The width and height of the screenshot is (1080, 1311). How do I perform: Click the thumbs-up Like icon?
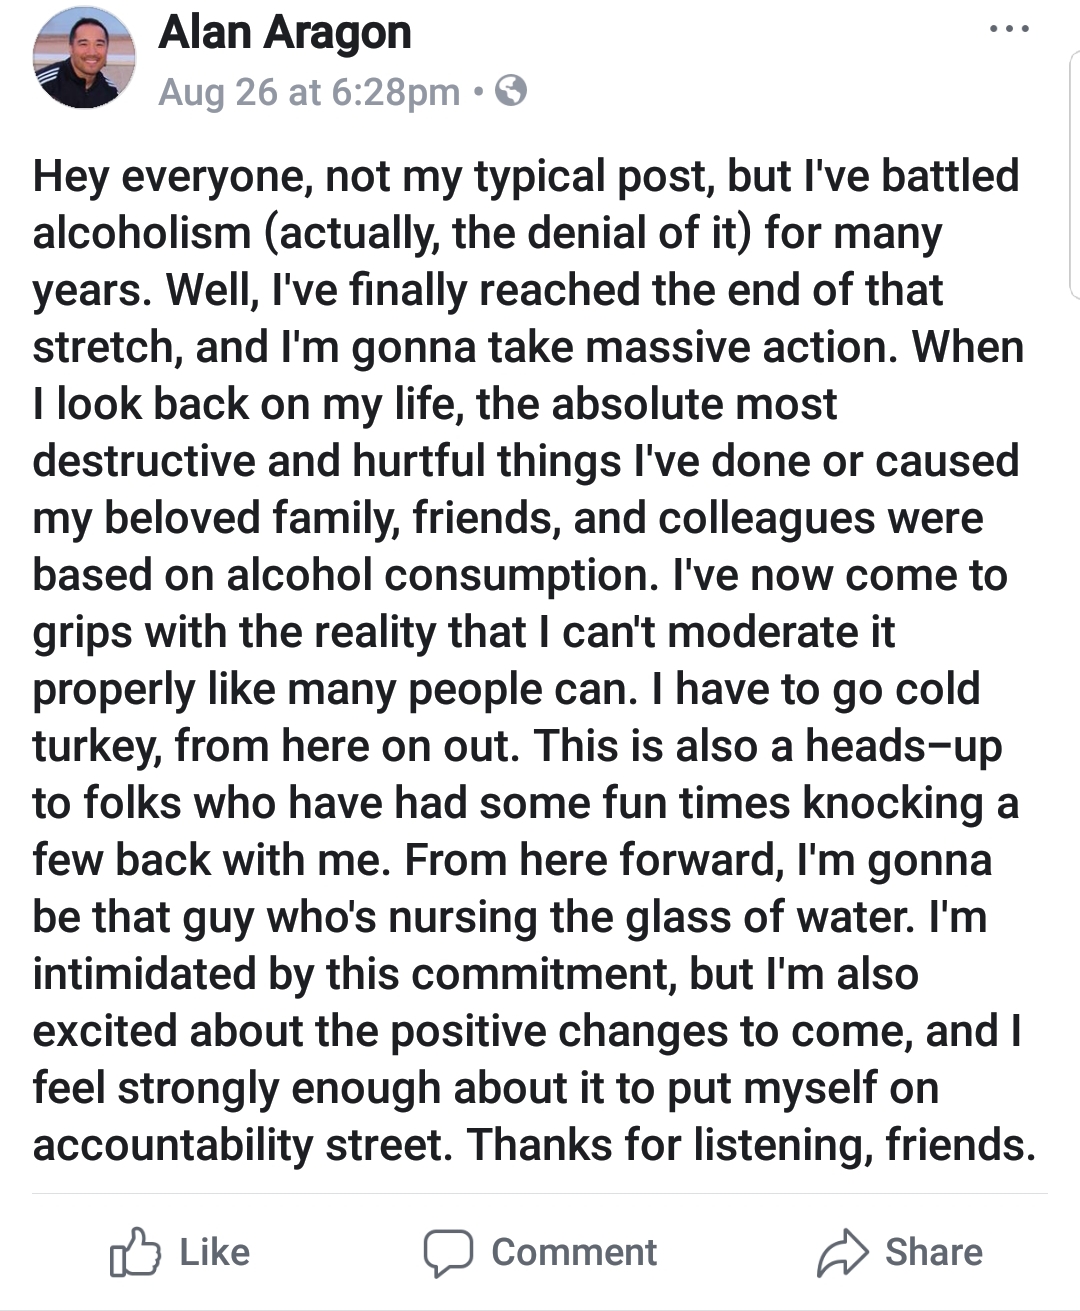(135, 1252)
